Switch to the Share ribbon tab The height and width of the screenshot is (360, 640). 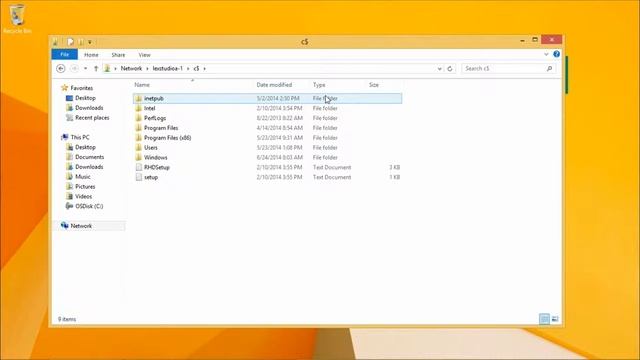pyautogui.click(x=118, y=55)
